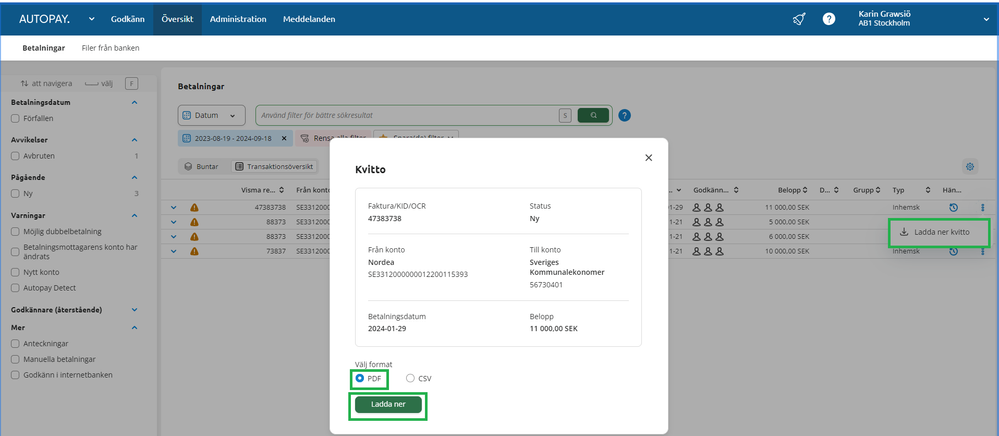Click approver icons on the 10 000,00 SEK row
Screen dimensions: 999x436
pyautogui.click(x=708, y=251)
